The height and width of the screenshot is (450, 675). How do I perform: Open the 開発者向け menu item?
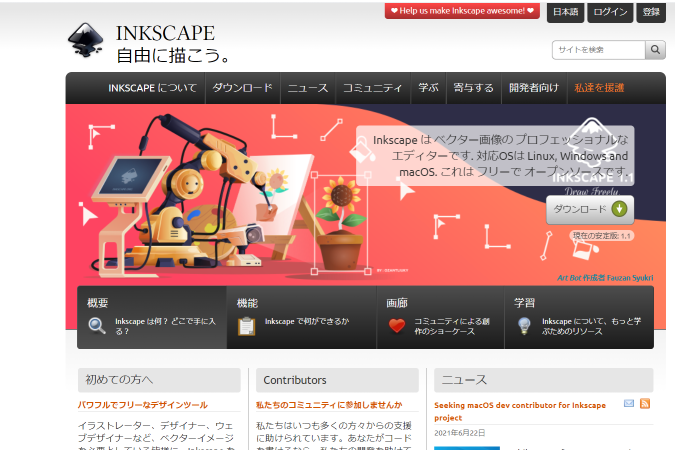[x=534, y=88]
